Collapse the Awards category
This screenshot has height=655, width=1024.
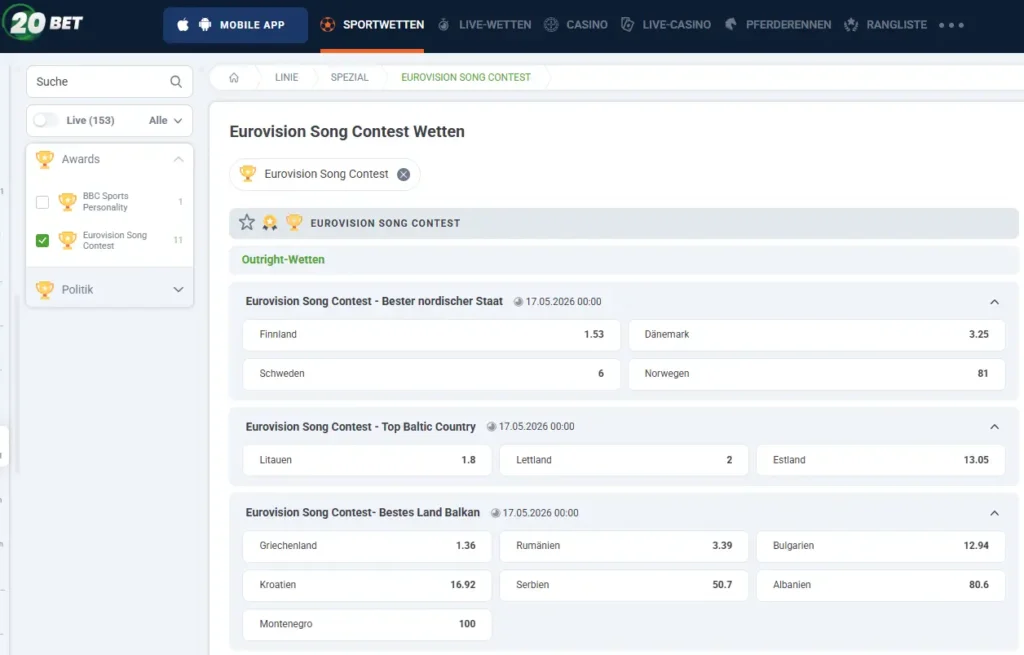coord(178,159)
